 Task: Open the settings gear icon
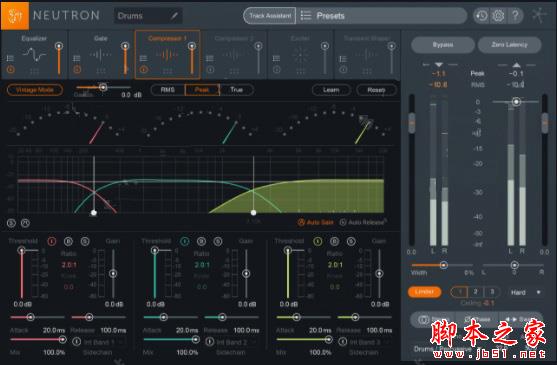point(498,16)
